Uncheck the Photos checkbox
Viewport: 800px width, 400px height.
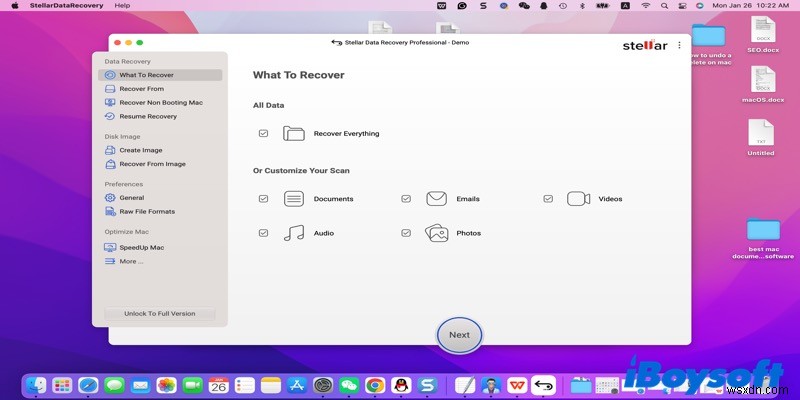tap(406, 233)
